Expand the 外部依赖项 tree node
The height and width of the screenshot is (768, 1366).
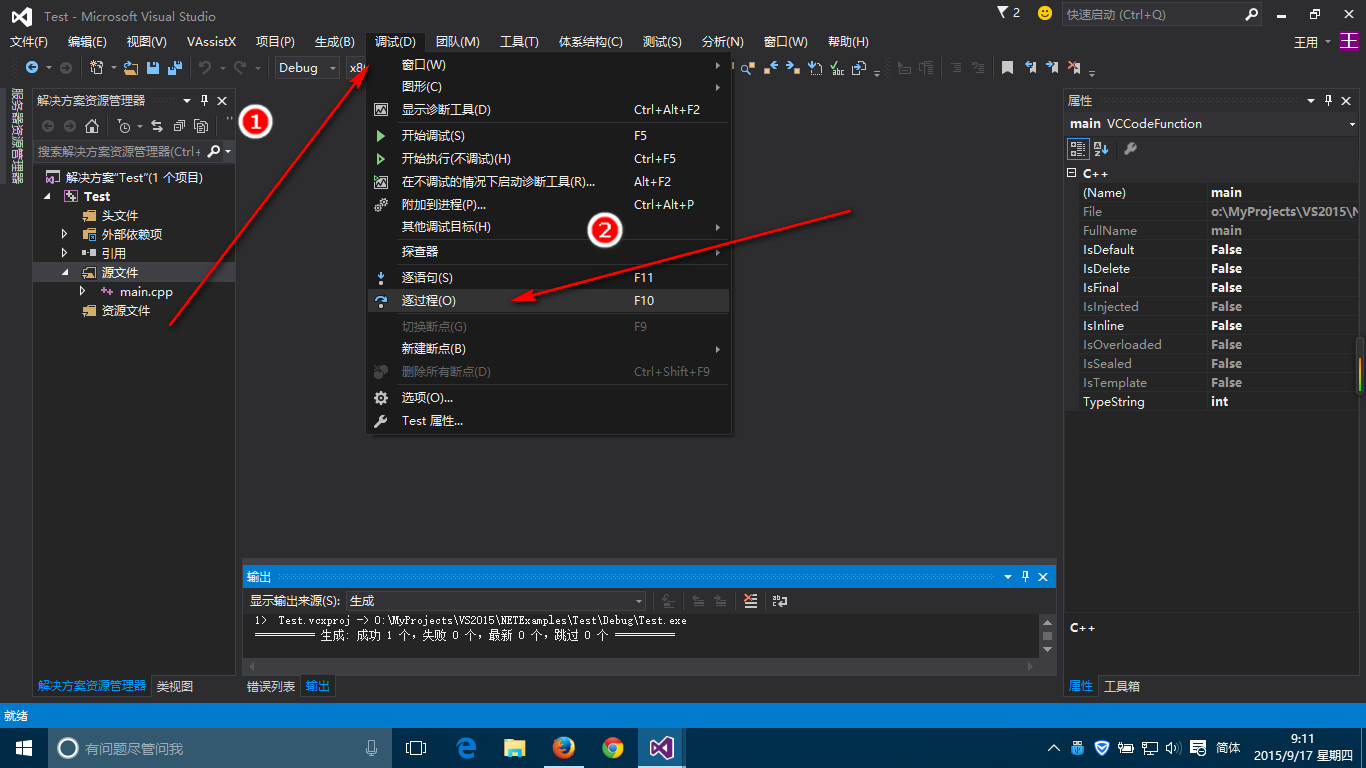[65, 234]
